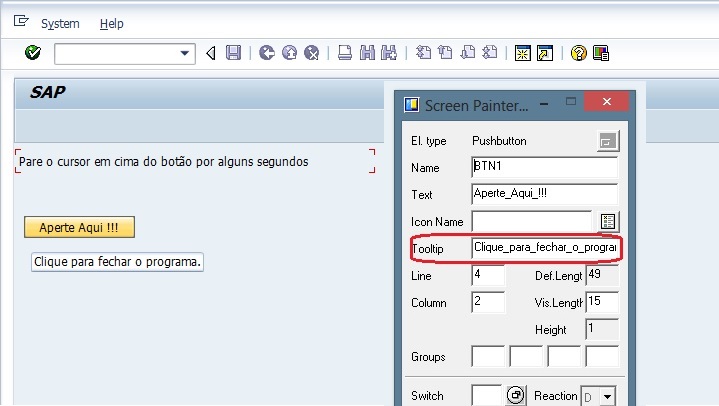Click the element type button beside Pushbutton
Image resolution: width=719 pixels, height=406 pixels.
607,141
